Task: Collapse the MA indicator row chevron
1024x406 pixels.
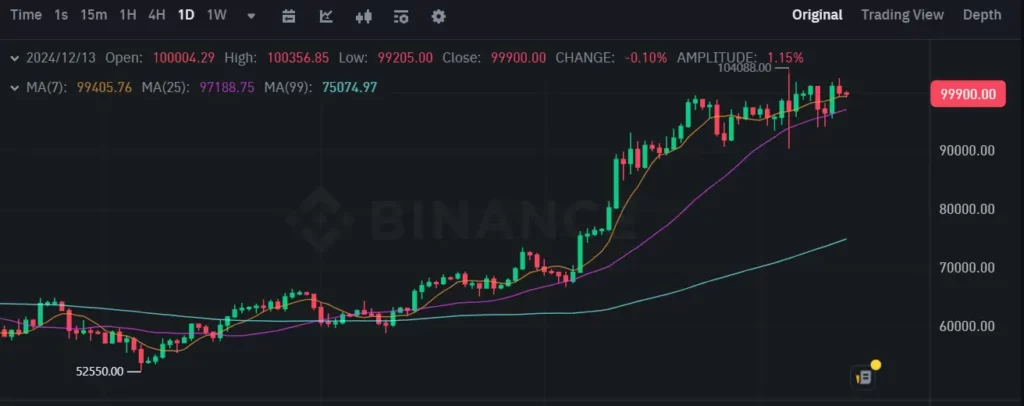Action: click(x=14, y=87)
